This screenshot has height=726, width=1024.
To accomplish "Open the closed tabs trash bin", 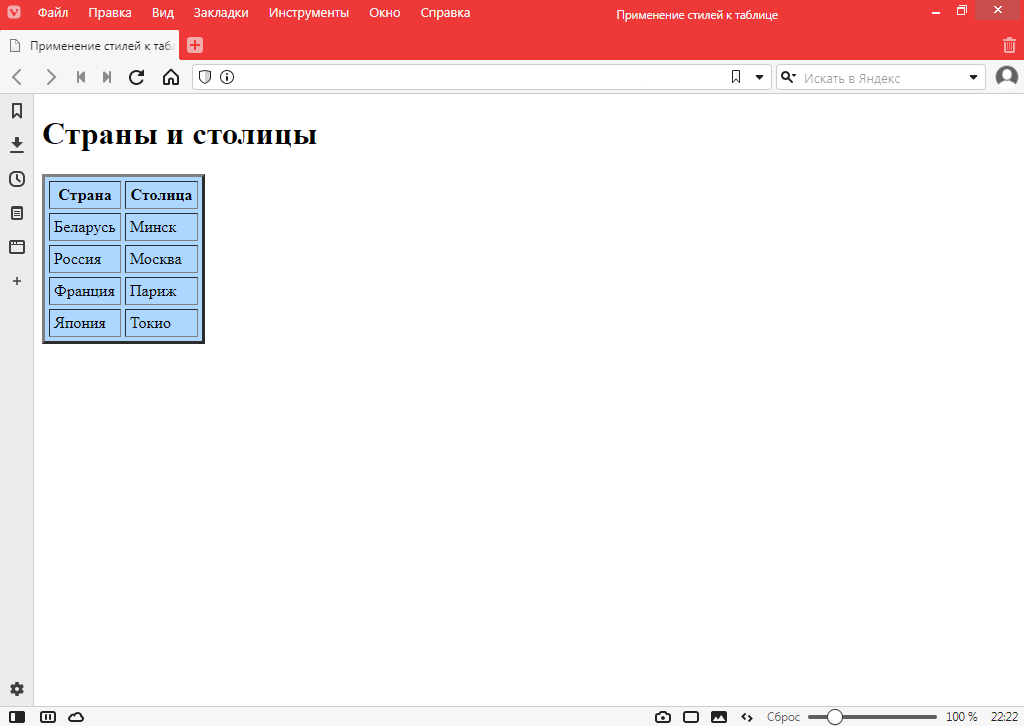I will tap(1009, 45).
